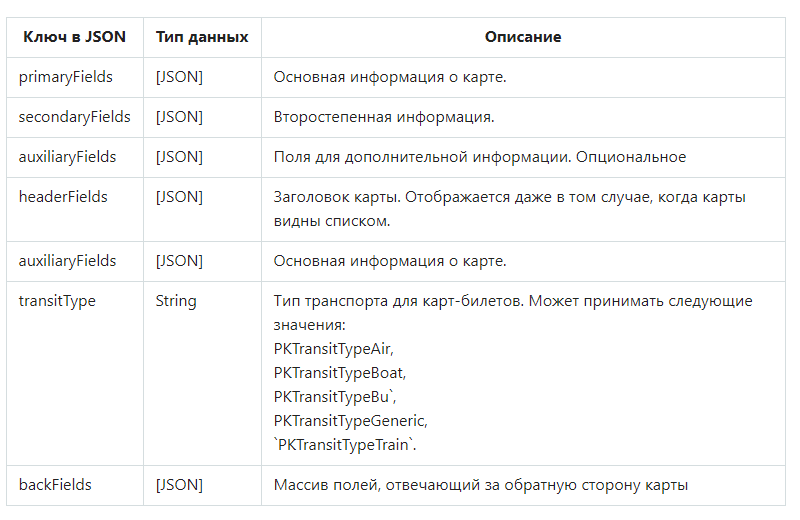Select the secondaryFields key cell
This screenshot has height=520, width=800.
coord(74,117)
